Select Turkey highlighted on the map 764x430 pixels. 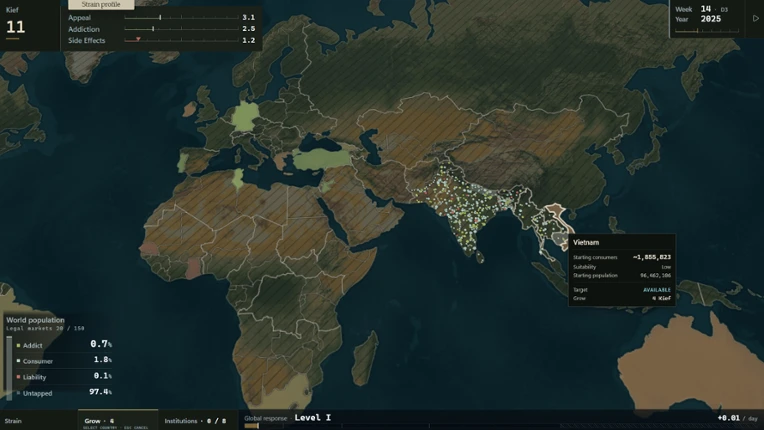tap(322, 159)
